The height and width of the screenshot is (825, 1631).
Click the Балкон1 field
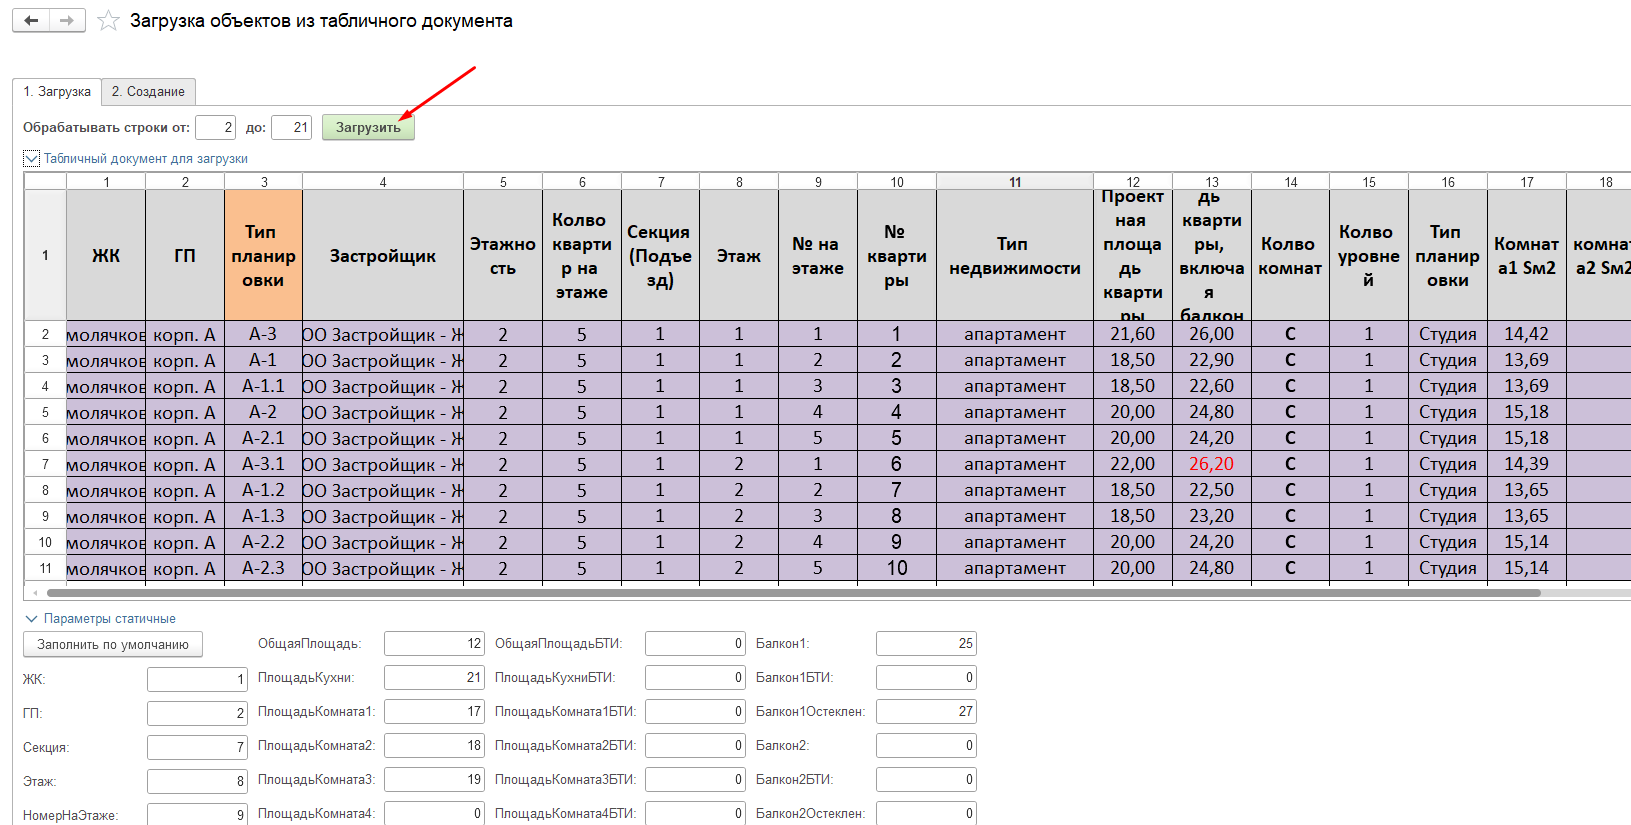926,643
